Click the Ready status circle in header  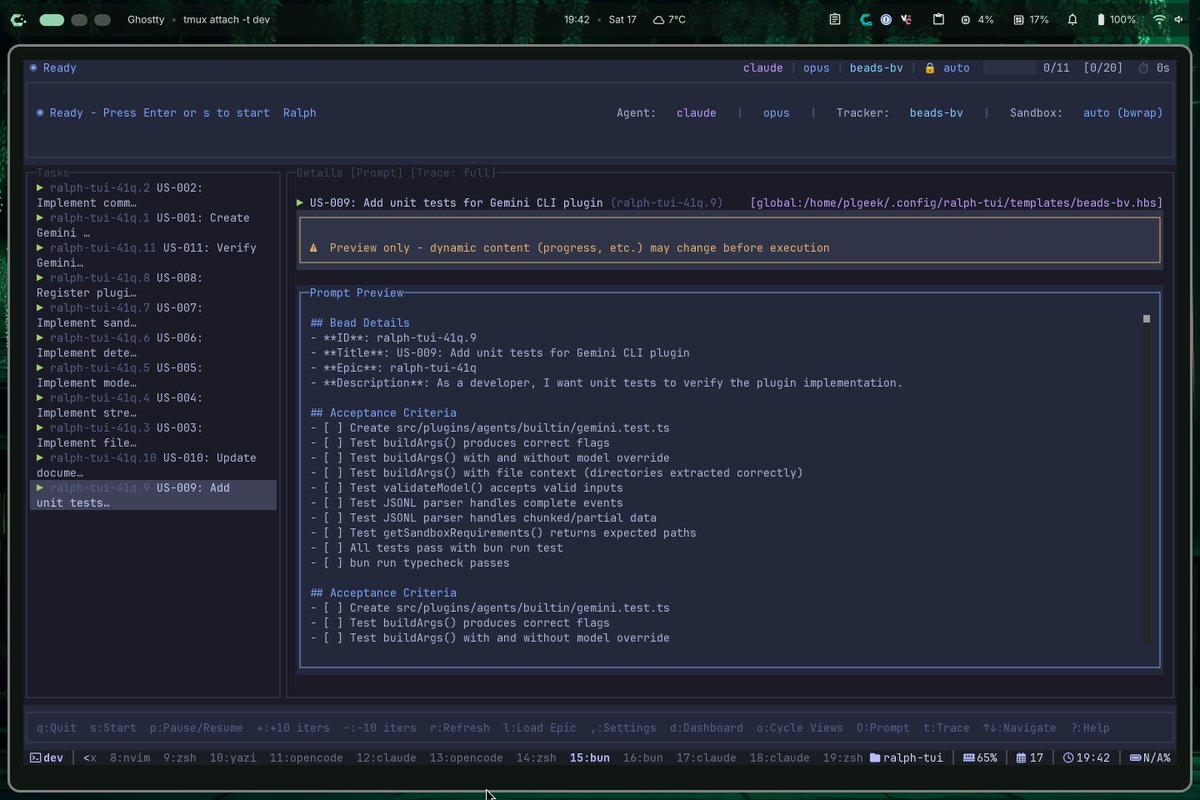point(33,68)
